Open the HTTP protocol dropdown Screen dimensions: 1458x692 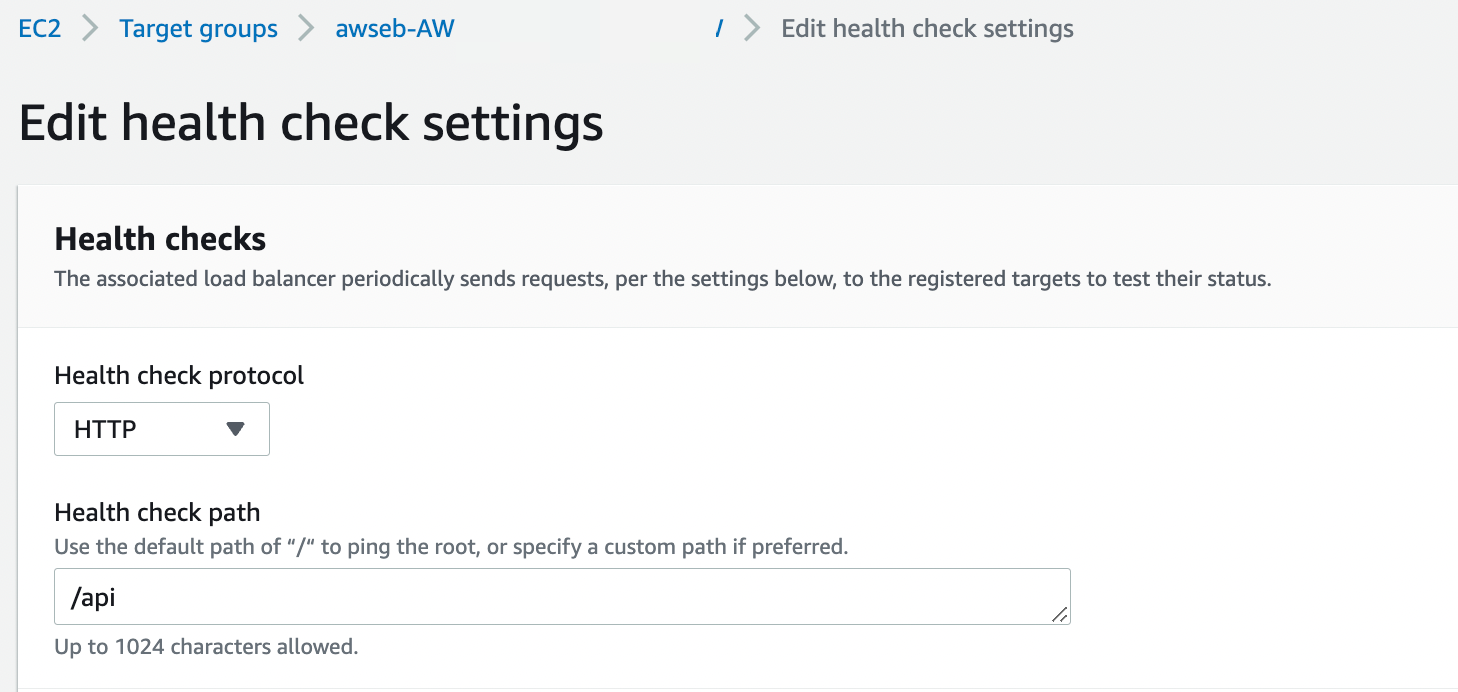coord(162,429)
